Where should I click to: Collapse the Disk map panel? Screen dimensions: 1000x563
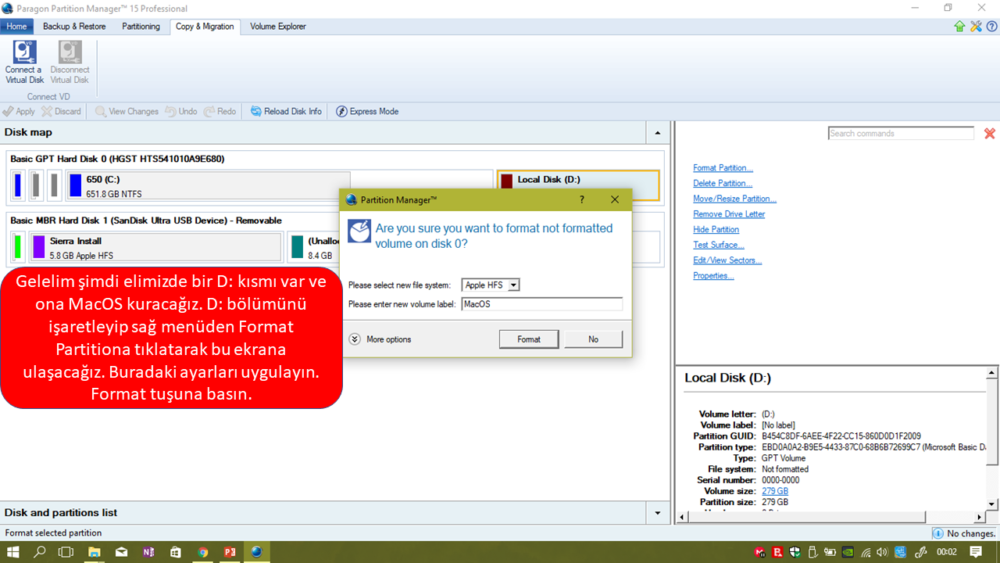point(657,133)
